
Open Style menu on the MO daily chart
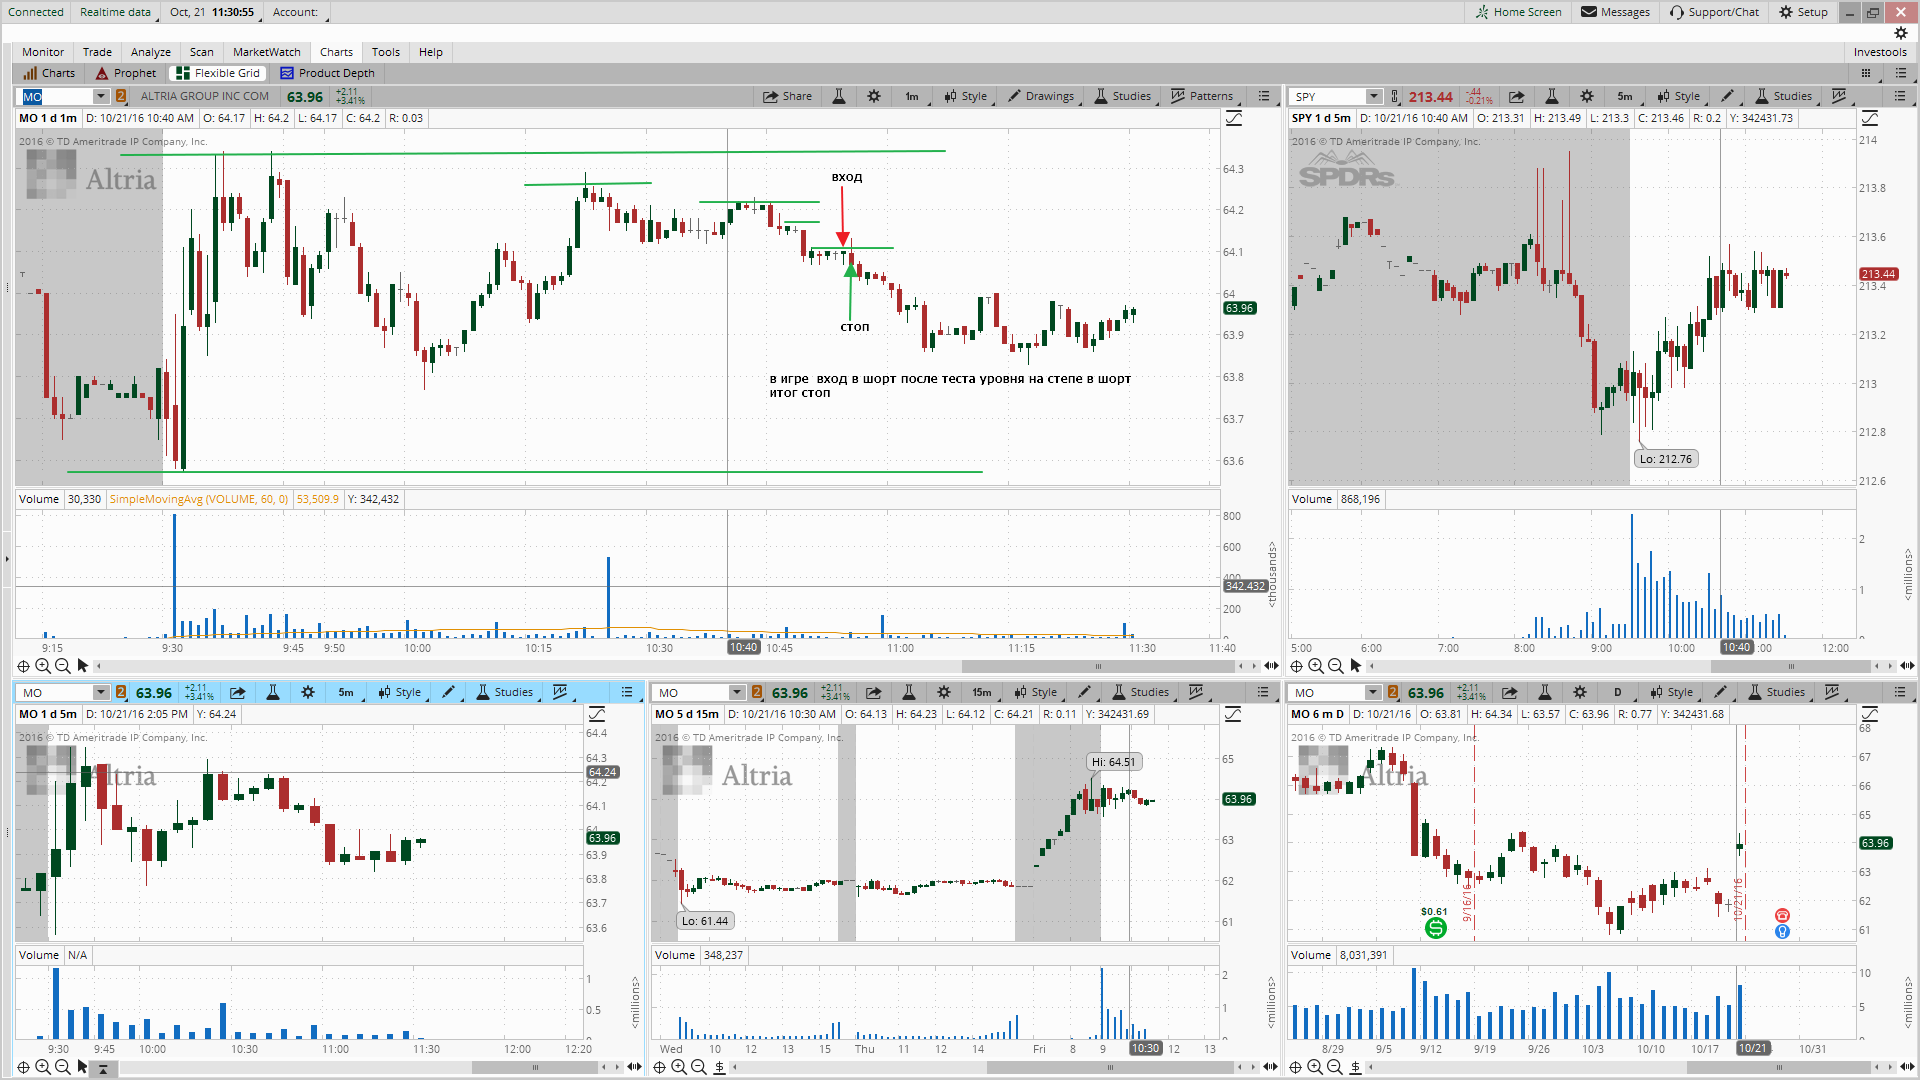click(1671, 692)
